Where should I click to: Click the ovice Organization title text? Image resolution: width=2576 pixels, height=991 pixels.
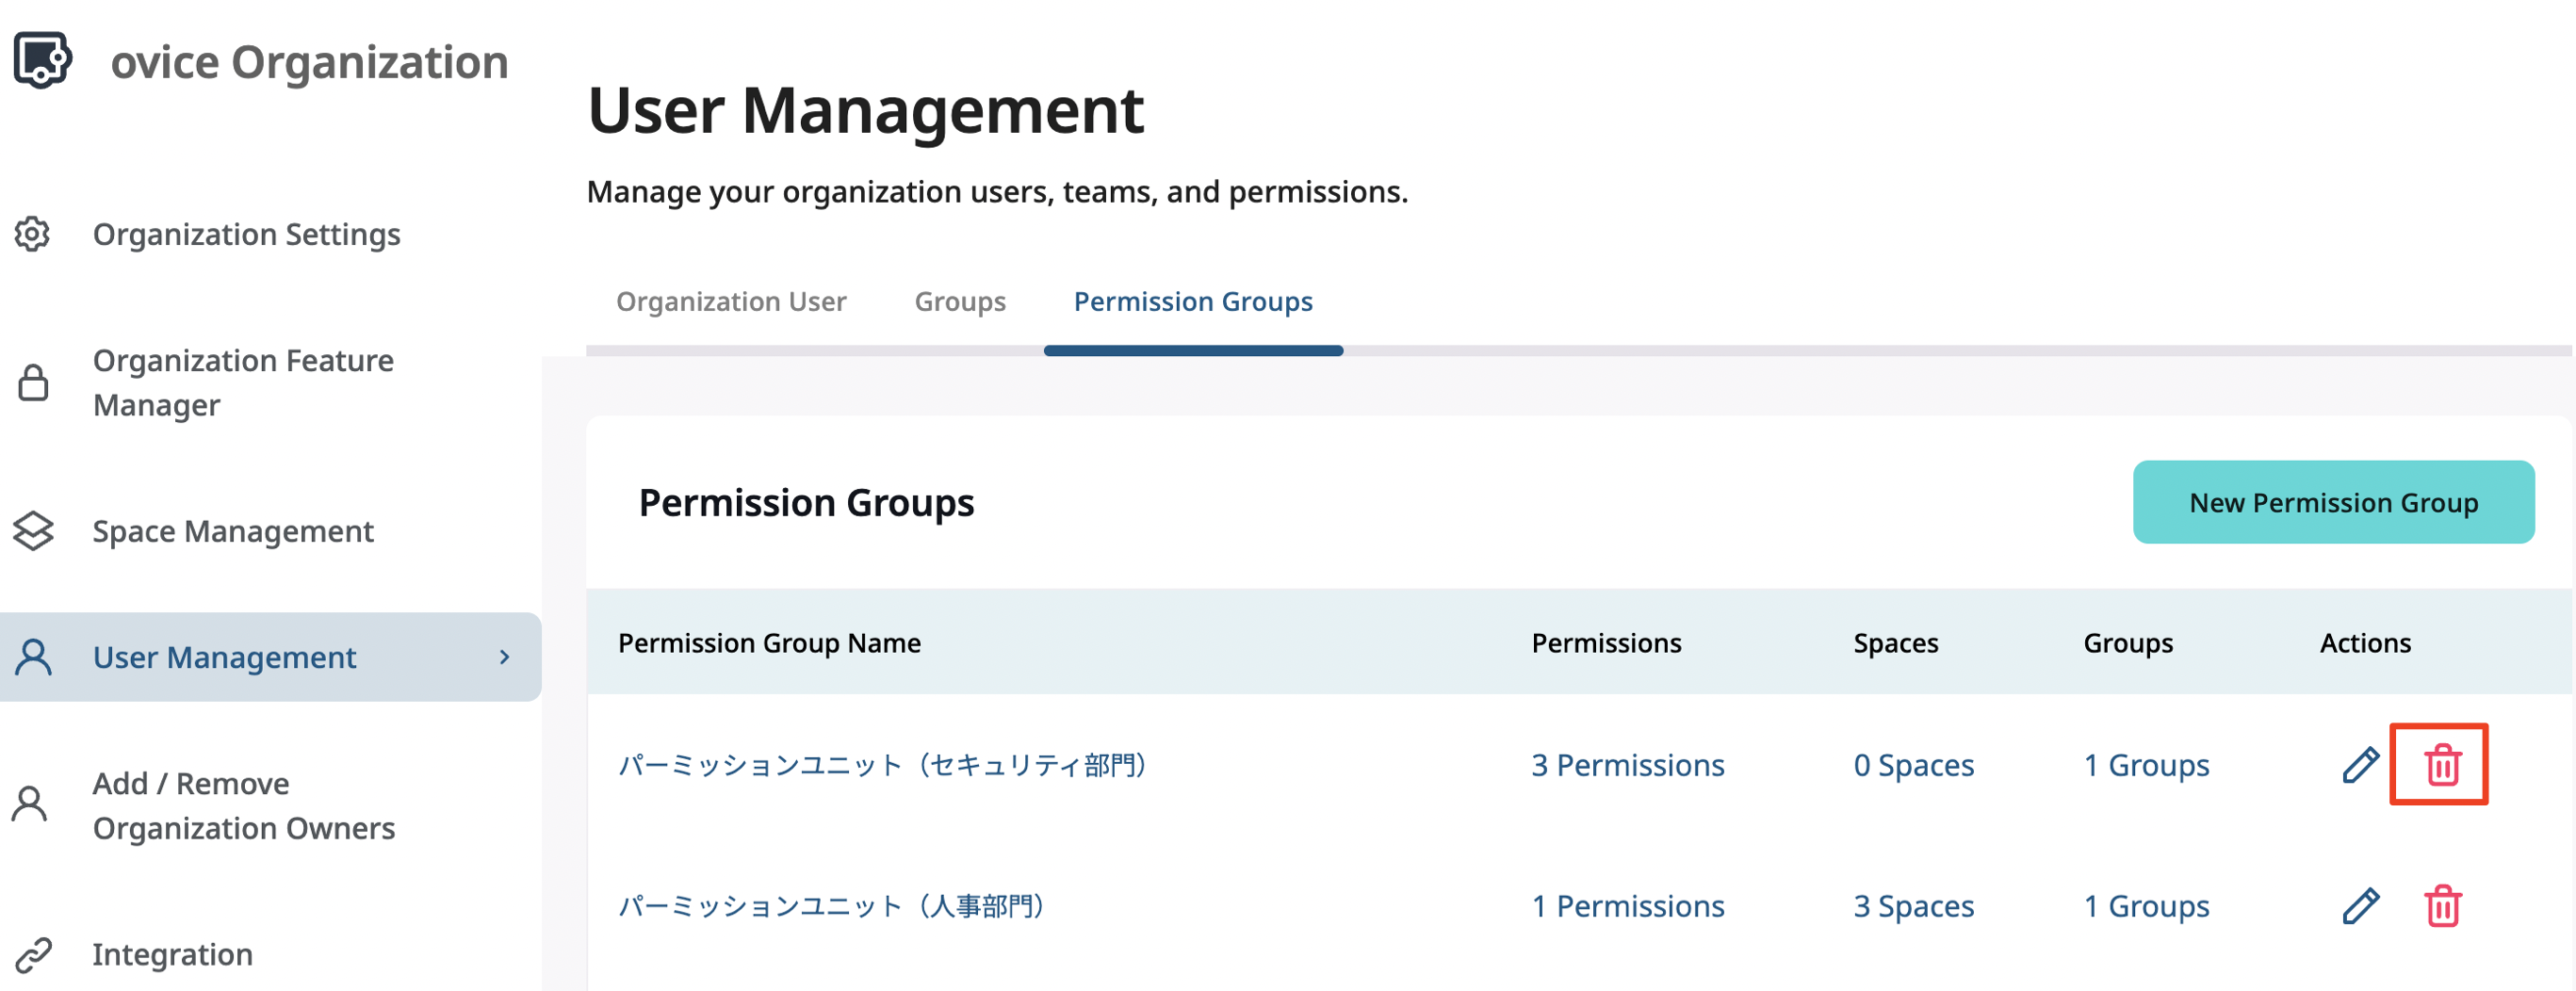[x=309, y=62]
